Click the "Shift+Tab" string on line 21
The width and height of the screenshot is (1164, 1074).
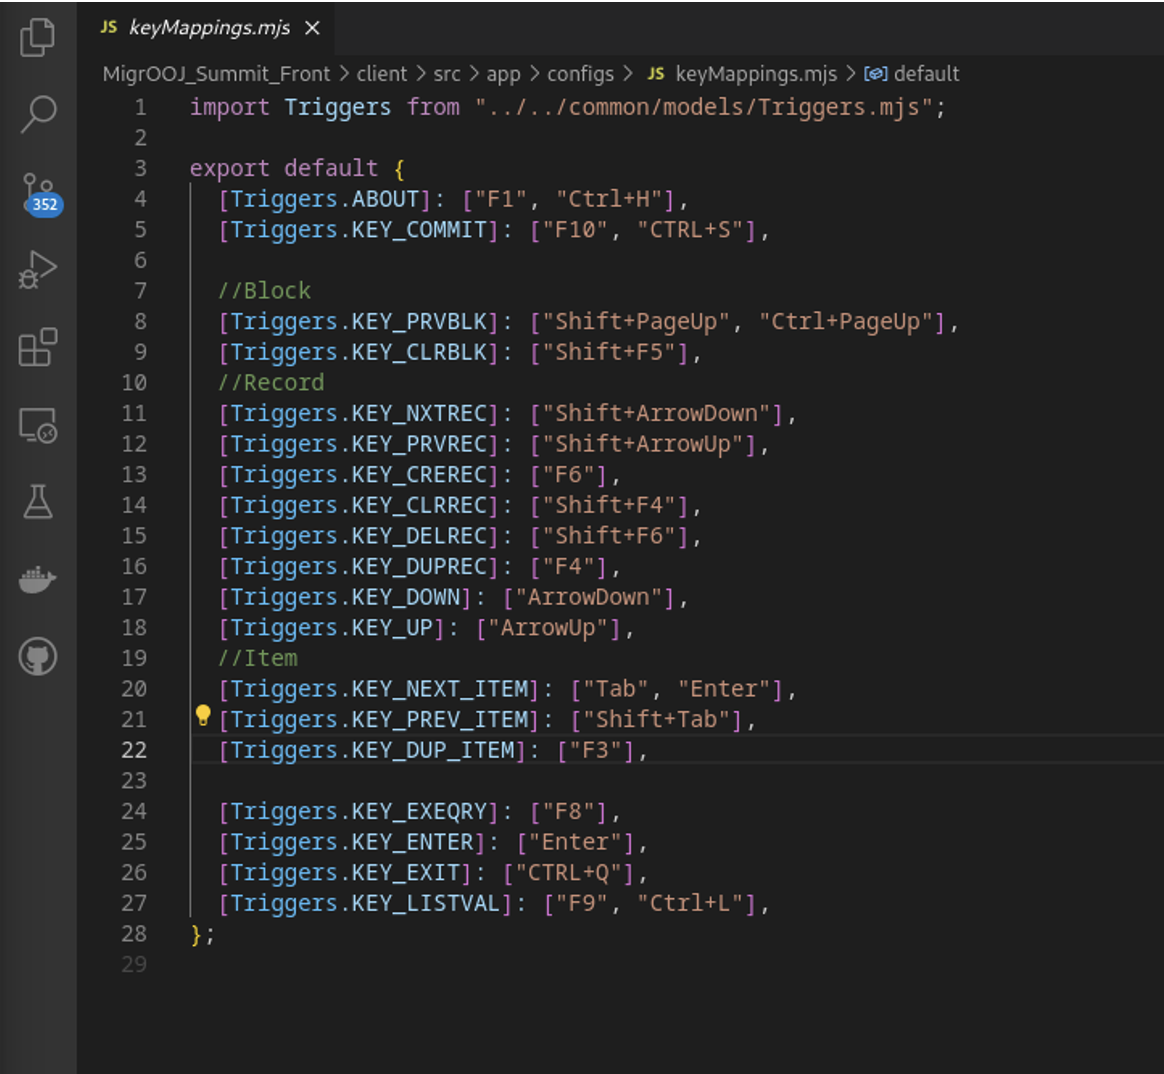point(656,720)
